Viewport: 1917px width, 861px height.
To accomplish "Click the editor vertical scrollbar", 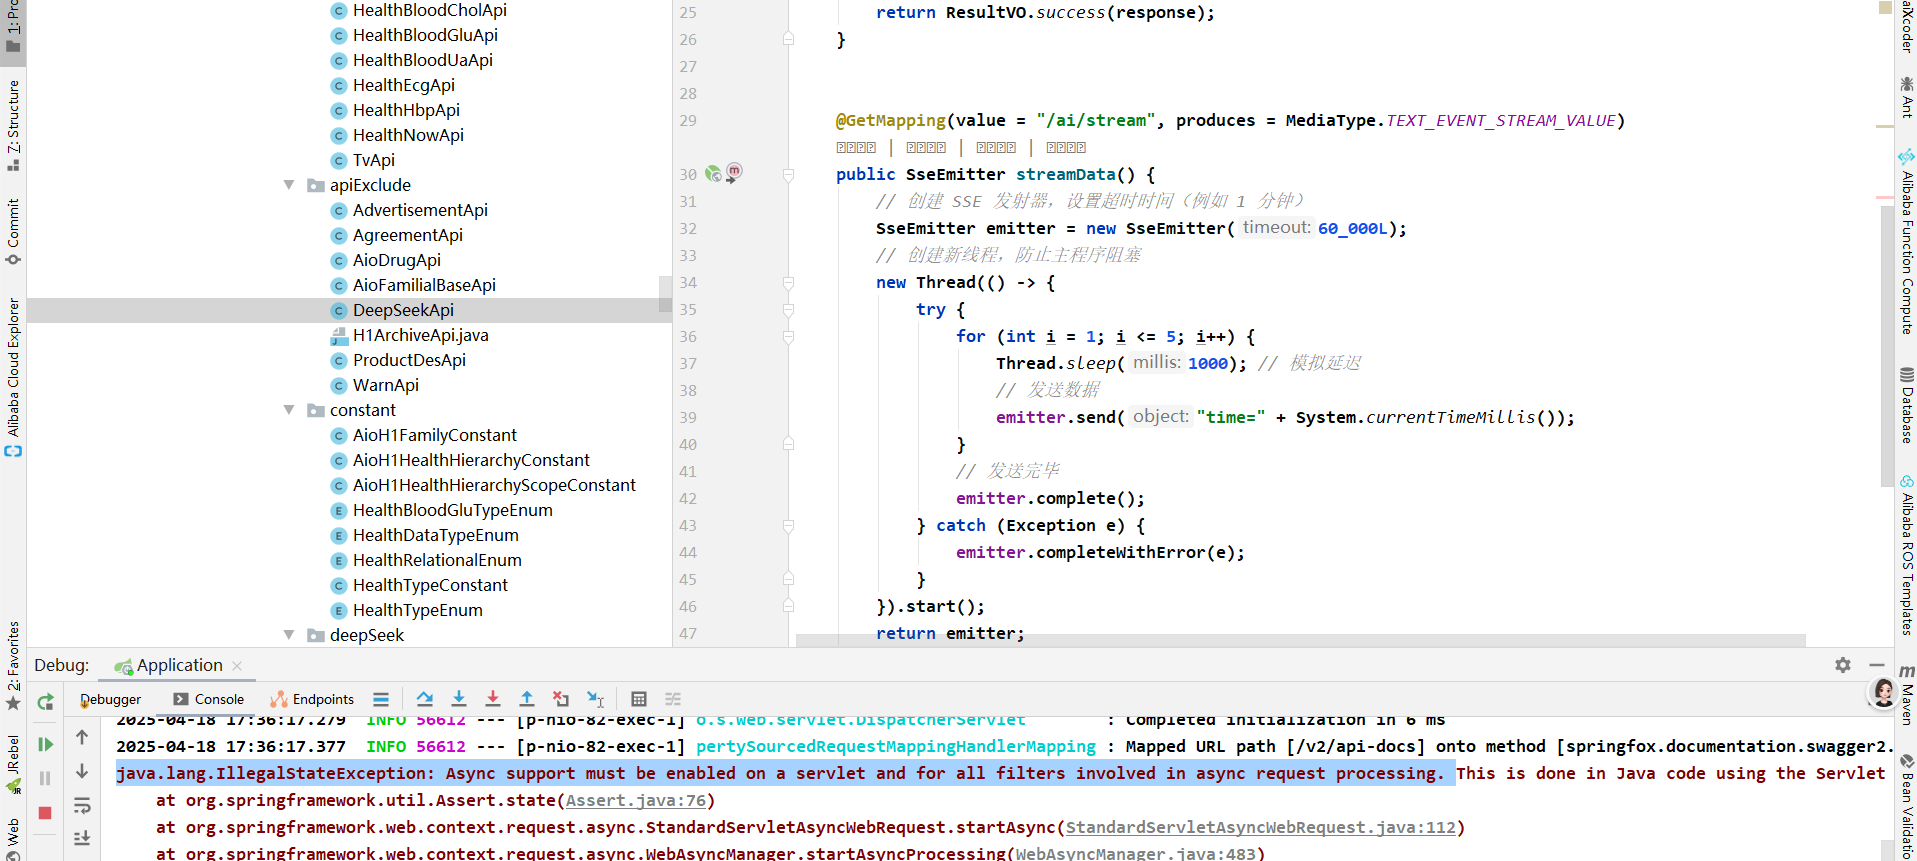I will pos(1886,346).
